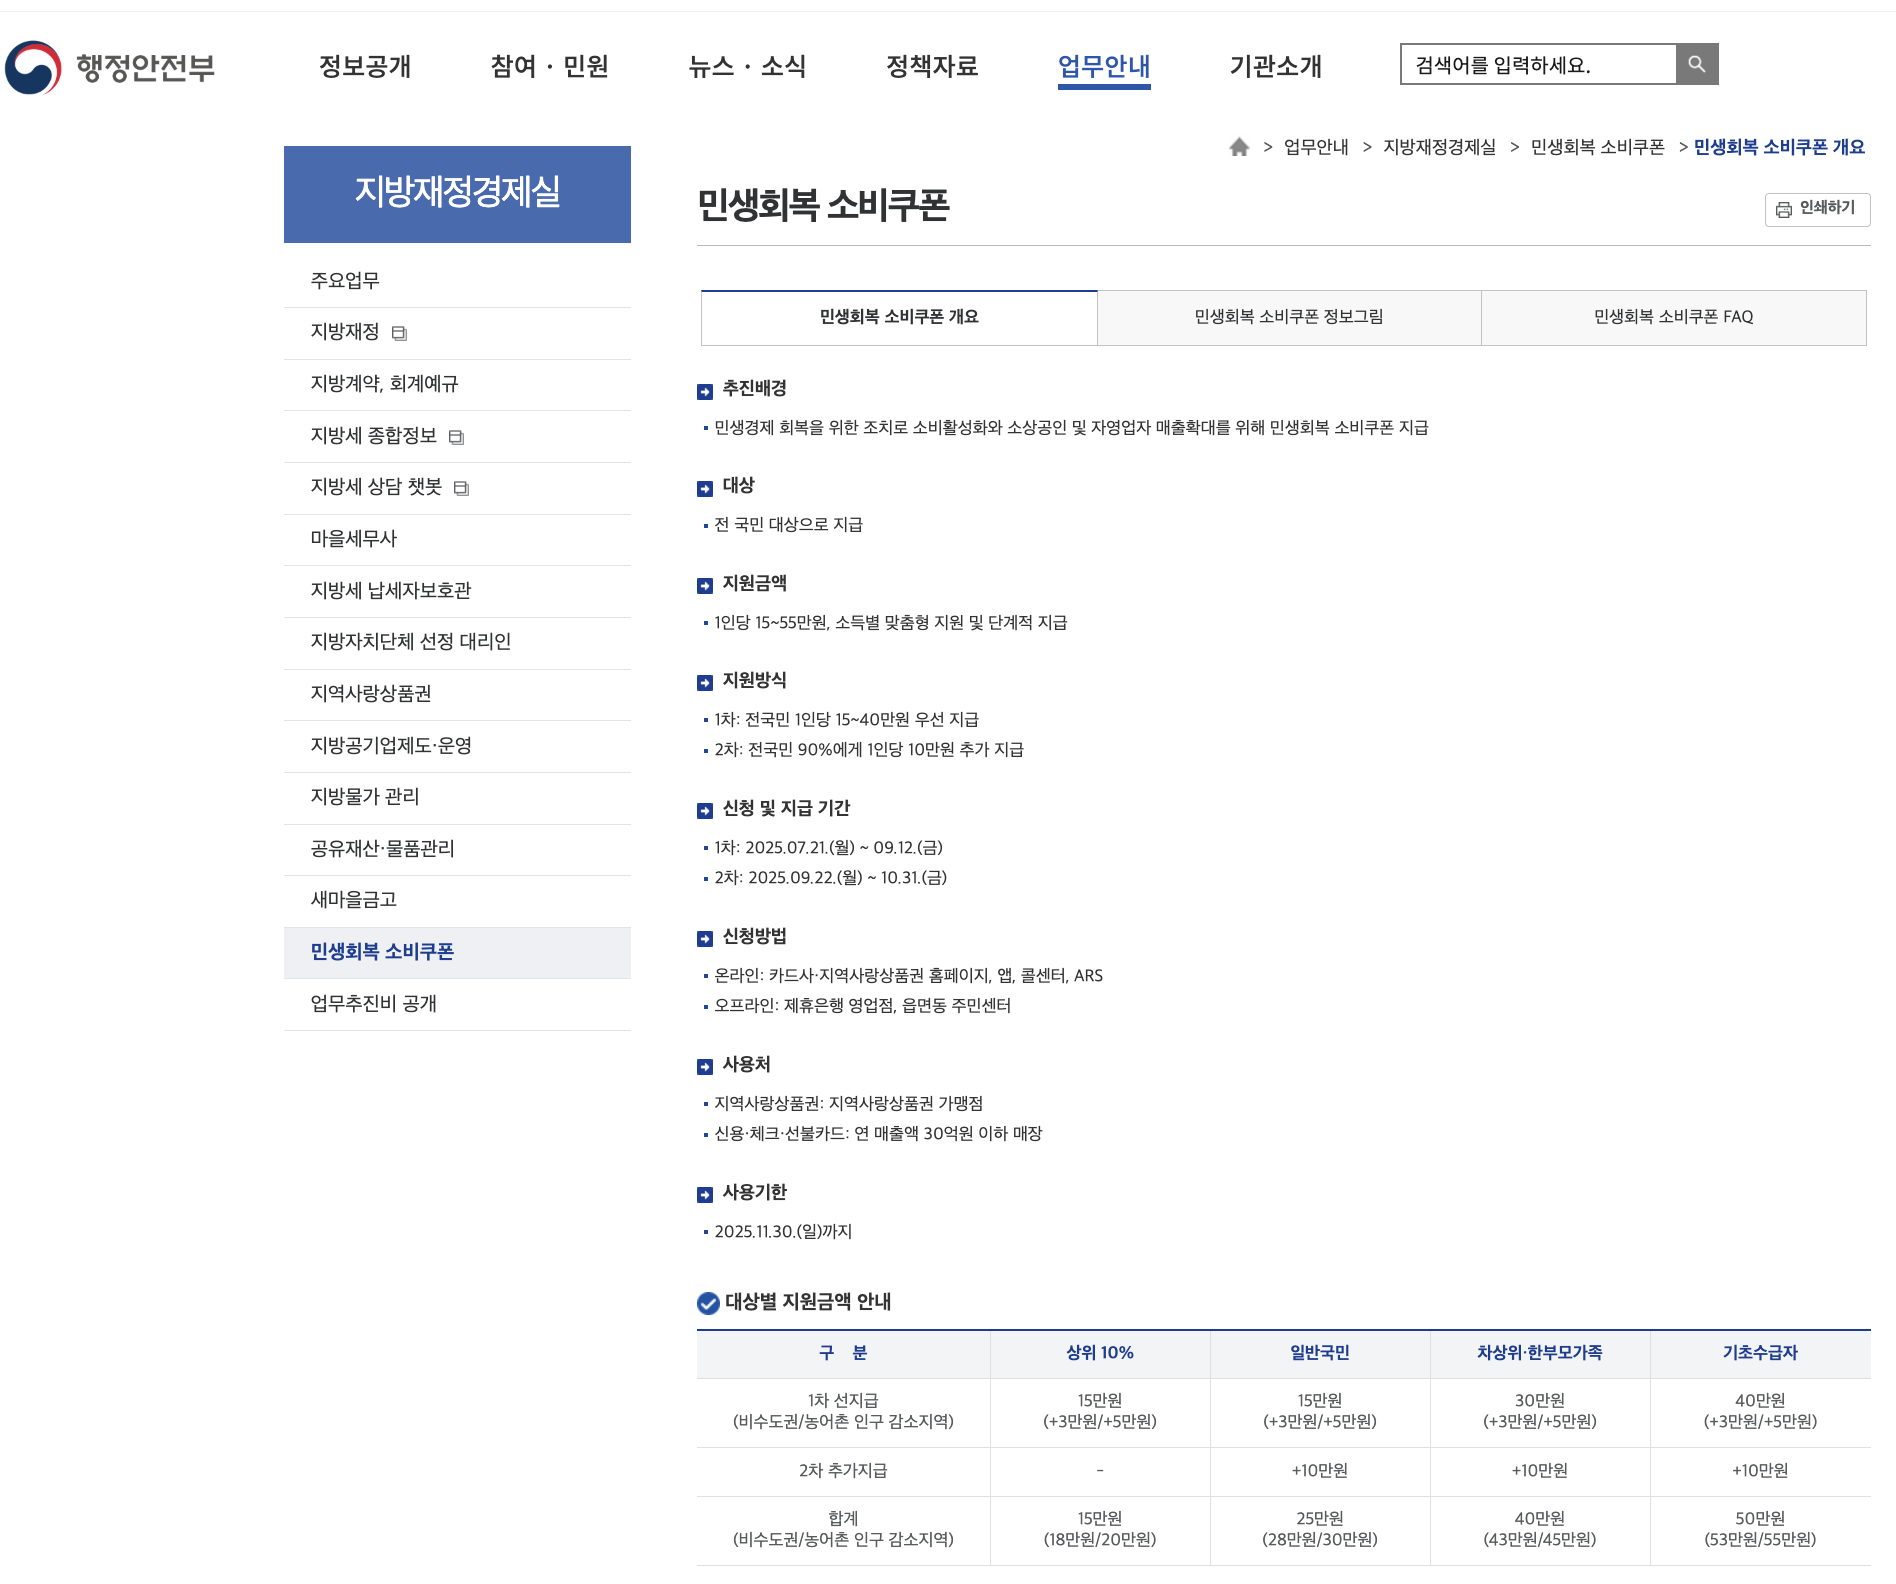Click 민생회복 소비쿠폰 개요 breadcrumb link
This screenshot has height=1584, width=1896.
[x=1779, y=147]
